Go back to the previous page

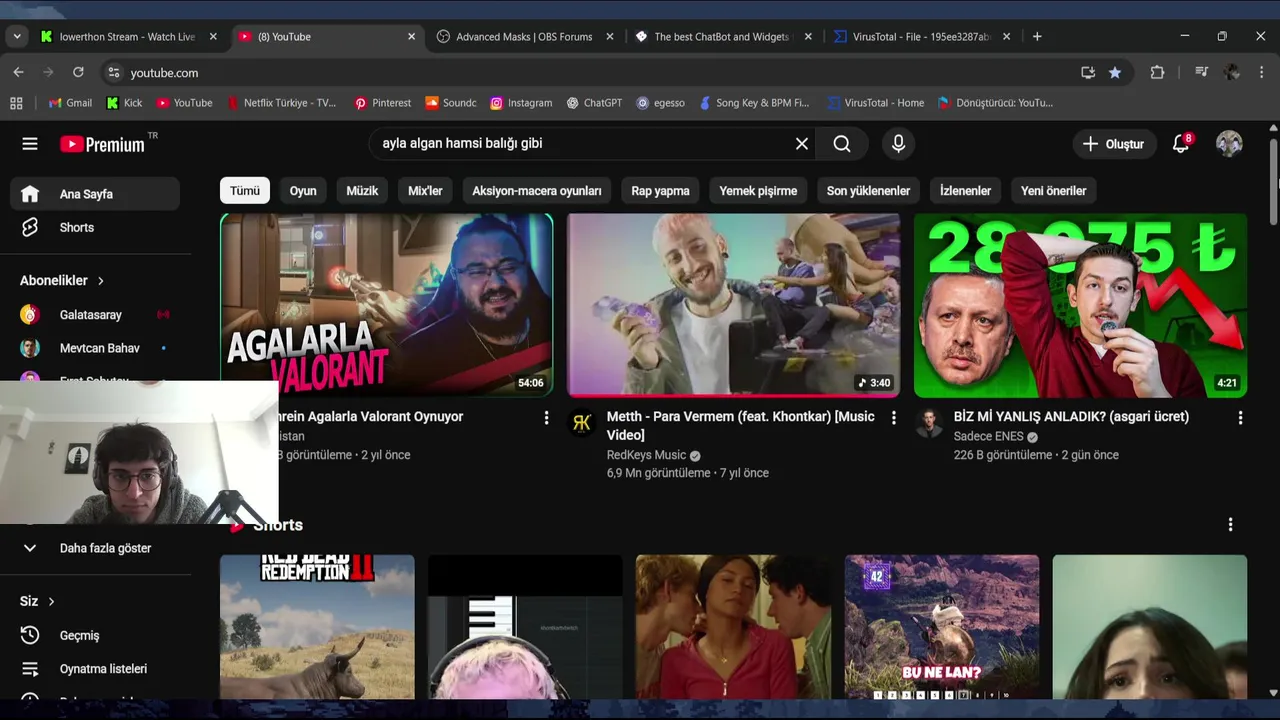click(18, 73)
